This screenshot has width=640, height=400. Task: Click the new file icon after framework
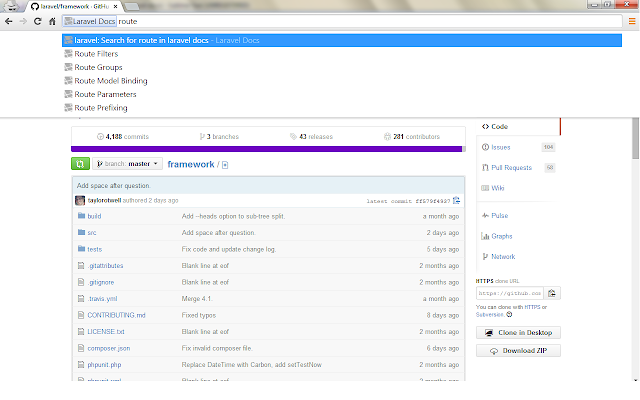point(225,165)
